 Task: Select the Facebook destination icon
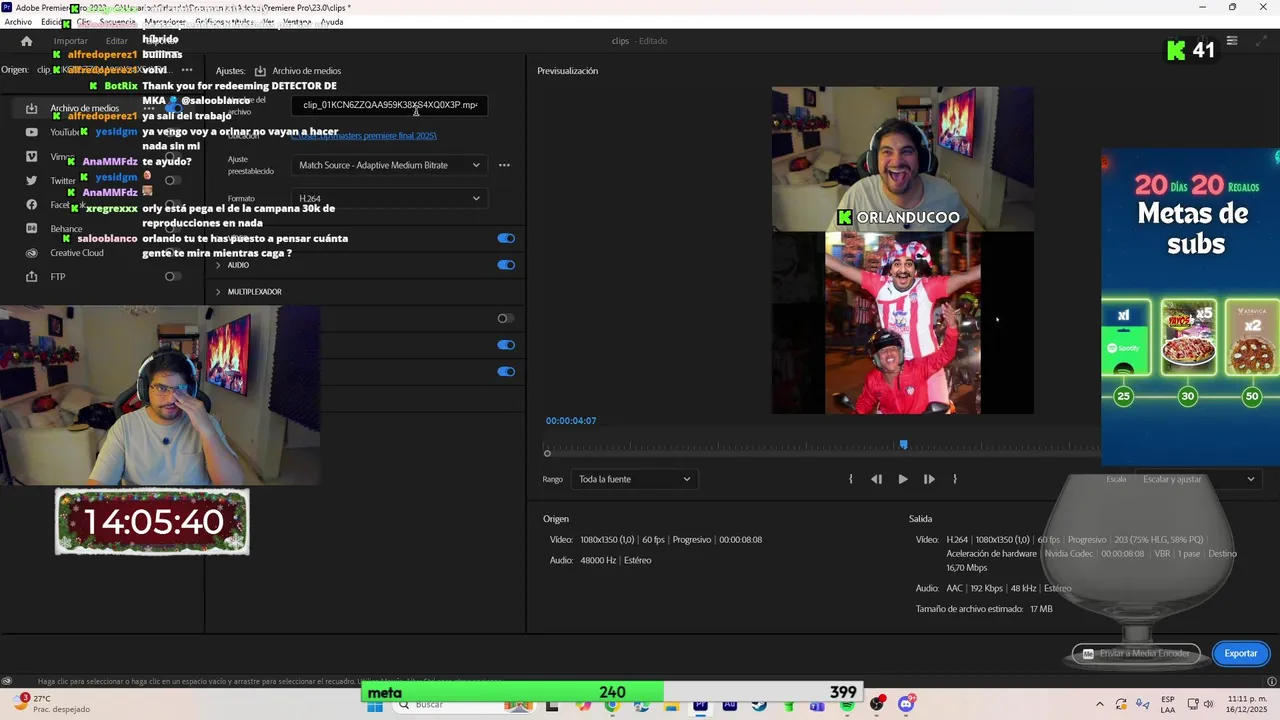point(31,205)
